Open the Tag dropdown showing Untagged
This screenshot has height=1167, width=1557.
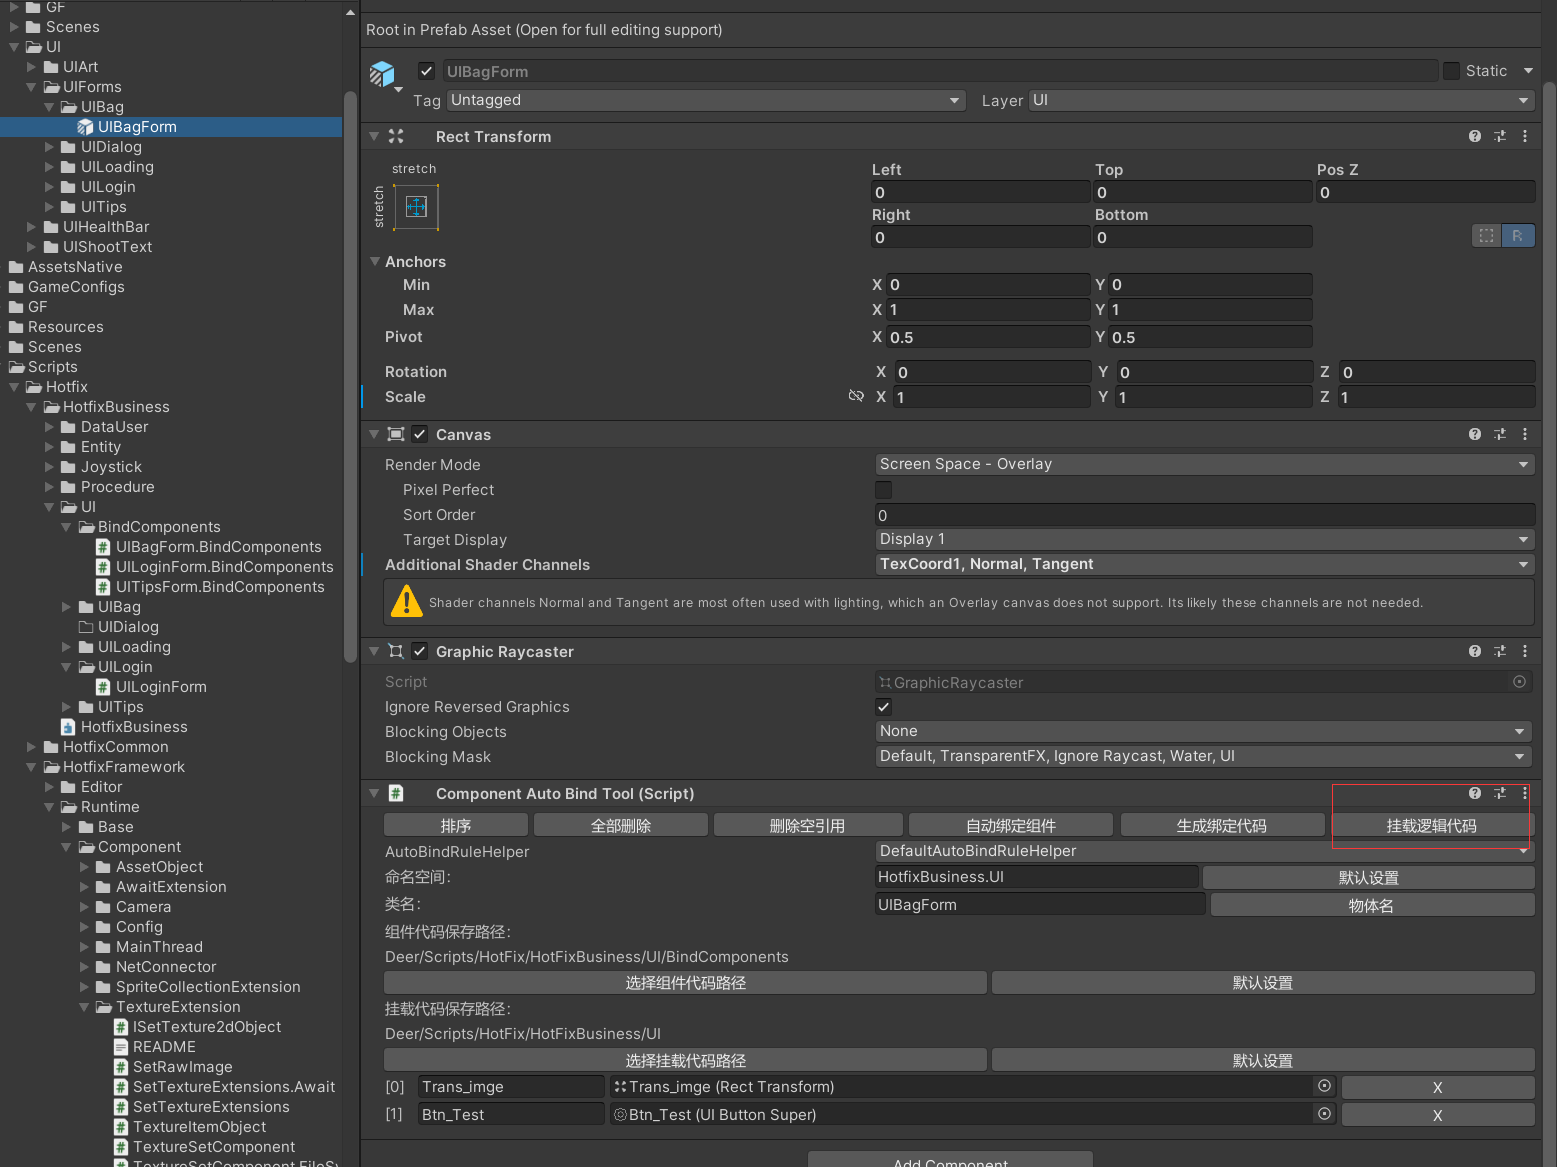706,100
